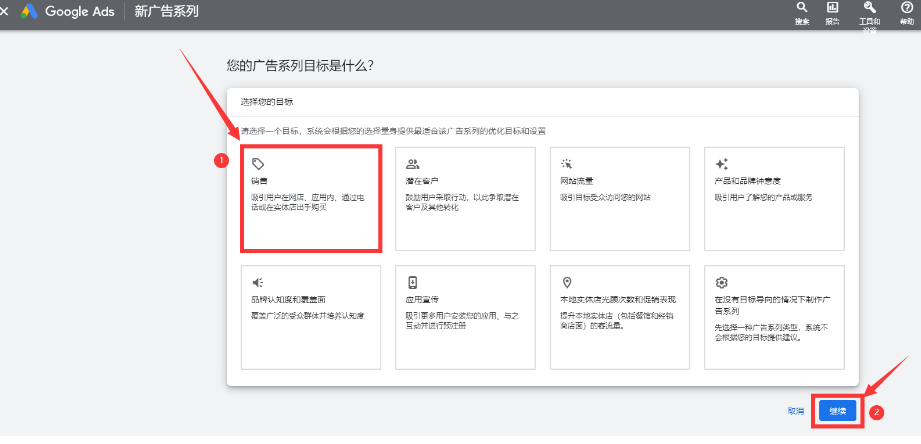
Task: Click the price tag icon for 销售
Action: pos(258,163)
